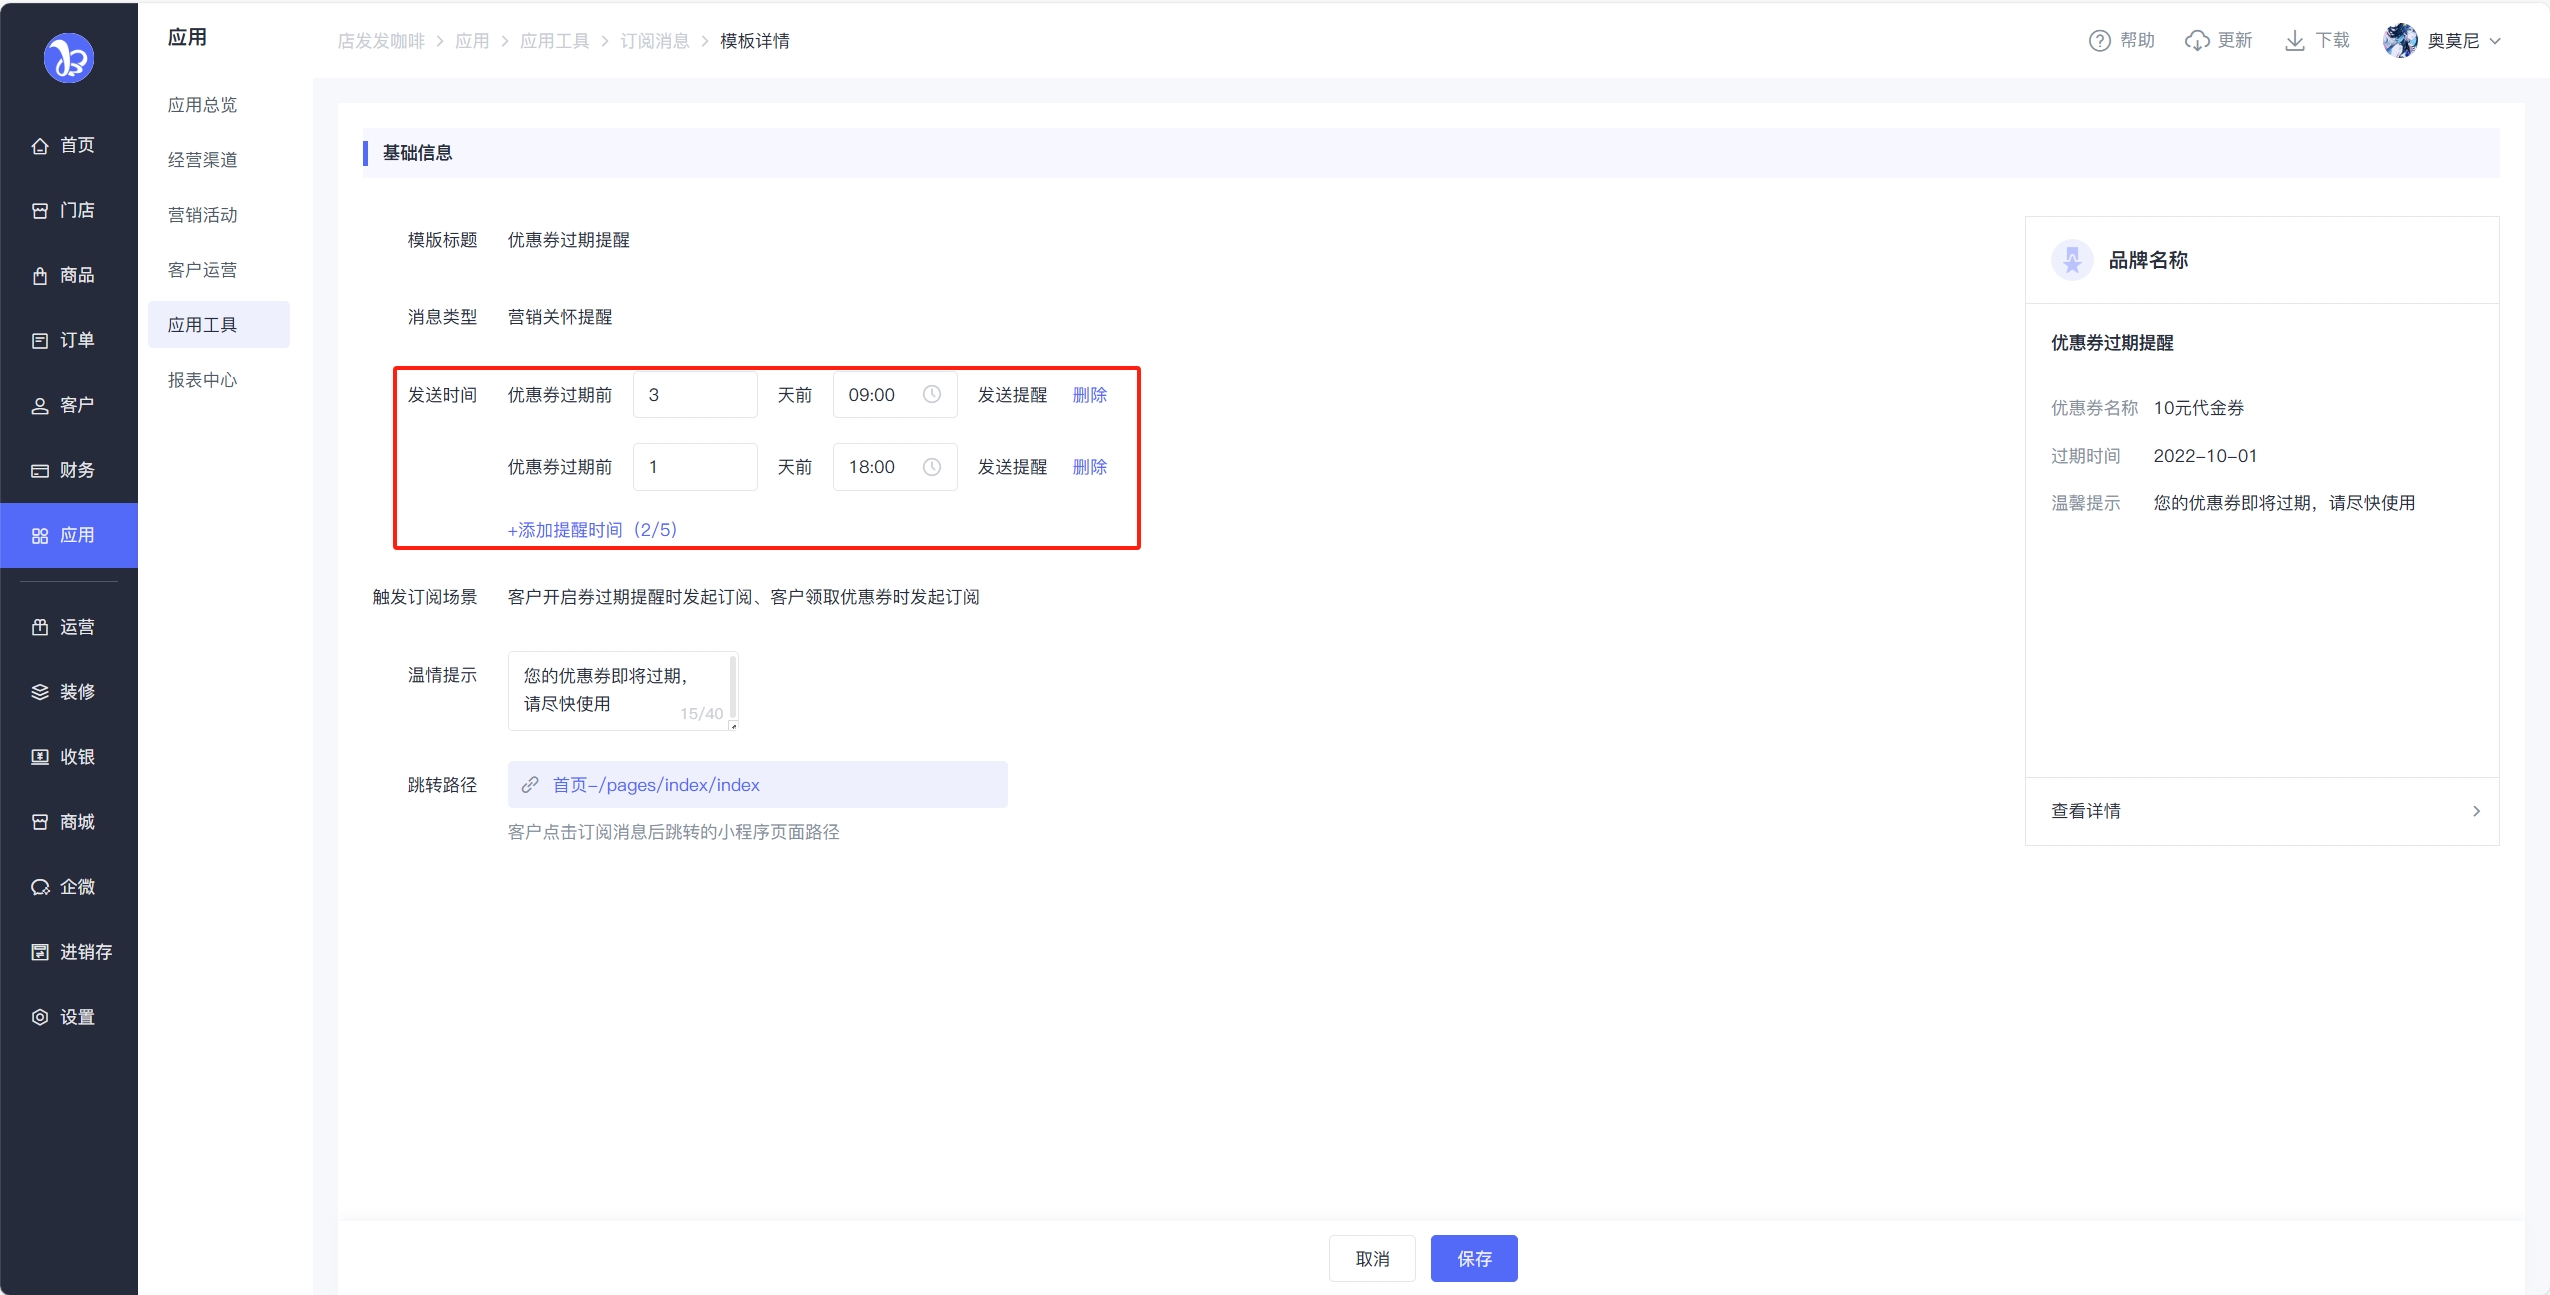
Task: Open the 装修 layers icon in sidebar
Action: [40, 692]
